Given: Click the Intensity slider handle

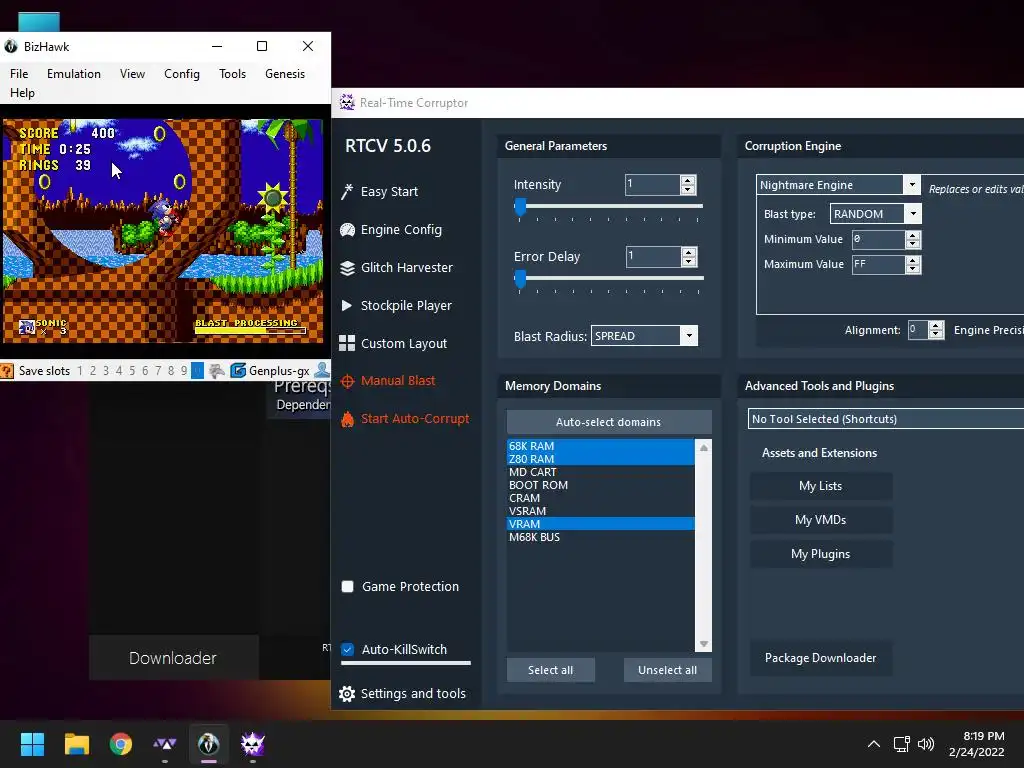Looking at the screenshot, I should tap(520, 207).
